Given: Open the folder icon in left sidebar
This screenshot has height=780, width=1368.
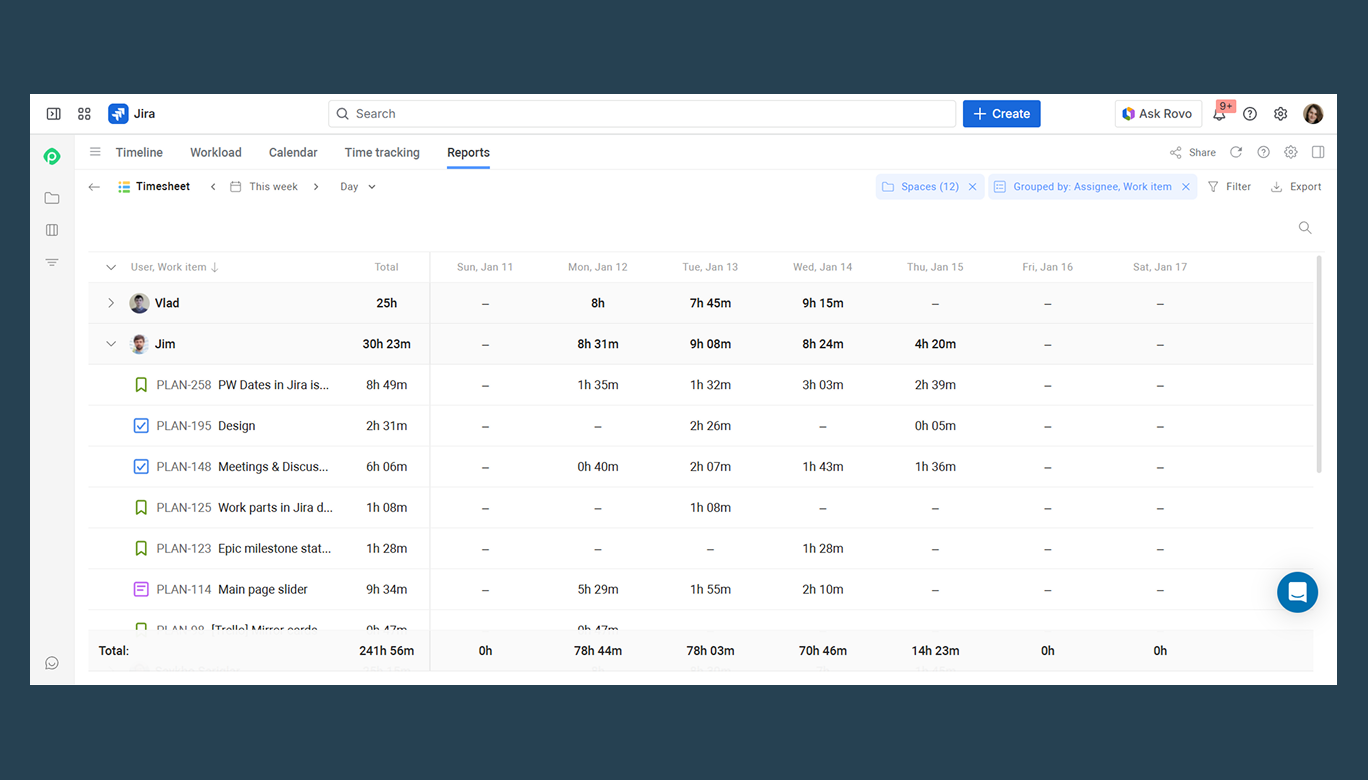Looking at the screenshot, I should 52,198.
